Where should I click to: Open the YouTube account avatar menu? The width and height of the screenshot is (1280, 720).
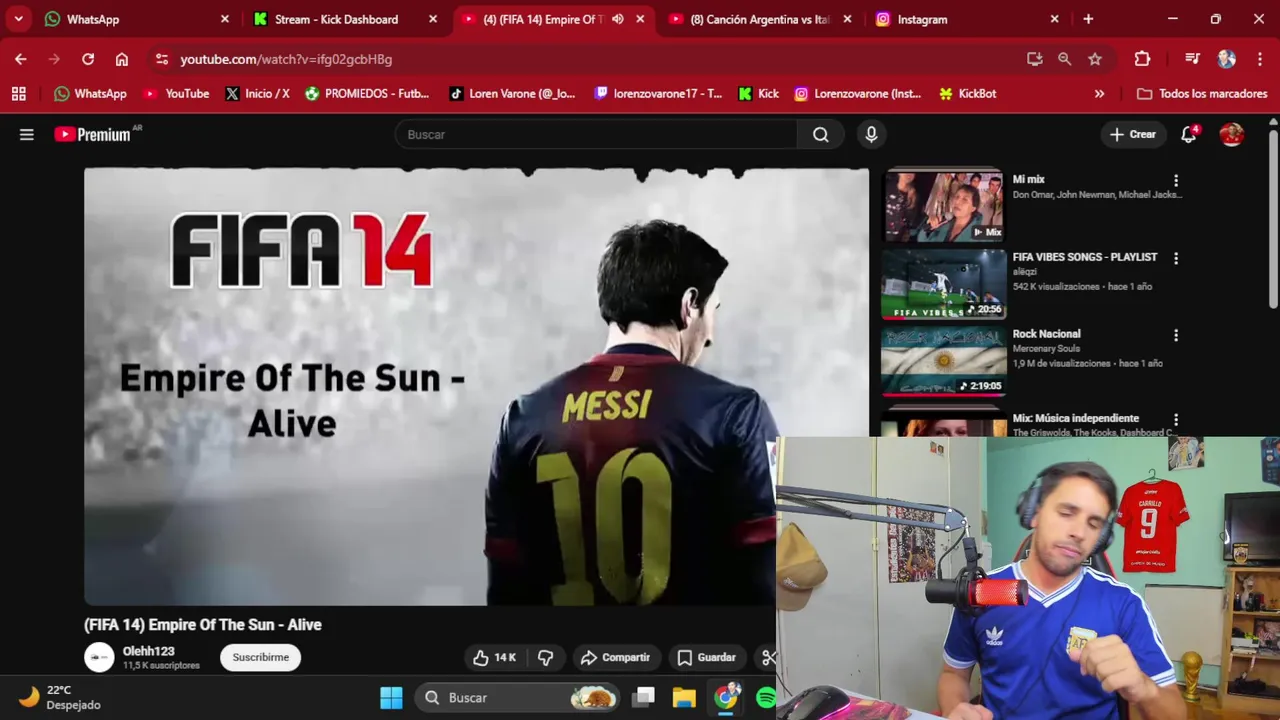(x=1231, y=134)
